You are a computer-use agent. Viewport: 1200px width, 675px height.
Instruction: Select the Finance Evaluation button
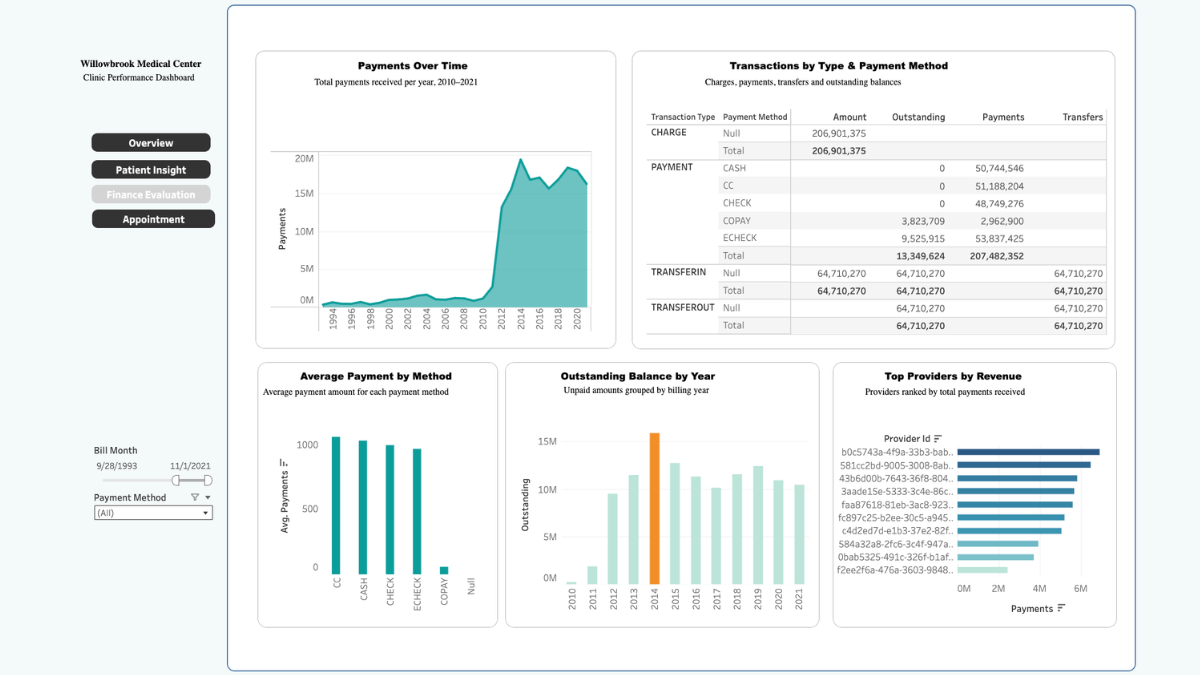151,195
